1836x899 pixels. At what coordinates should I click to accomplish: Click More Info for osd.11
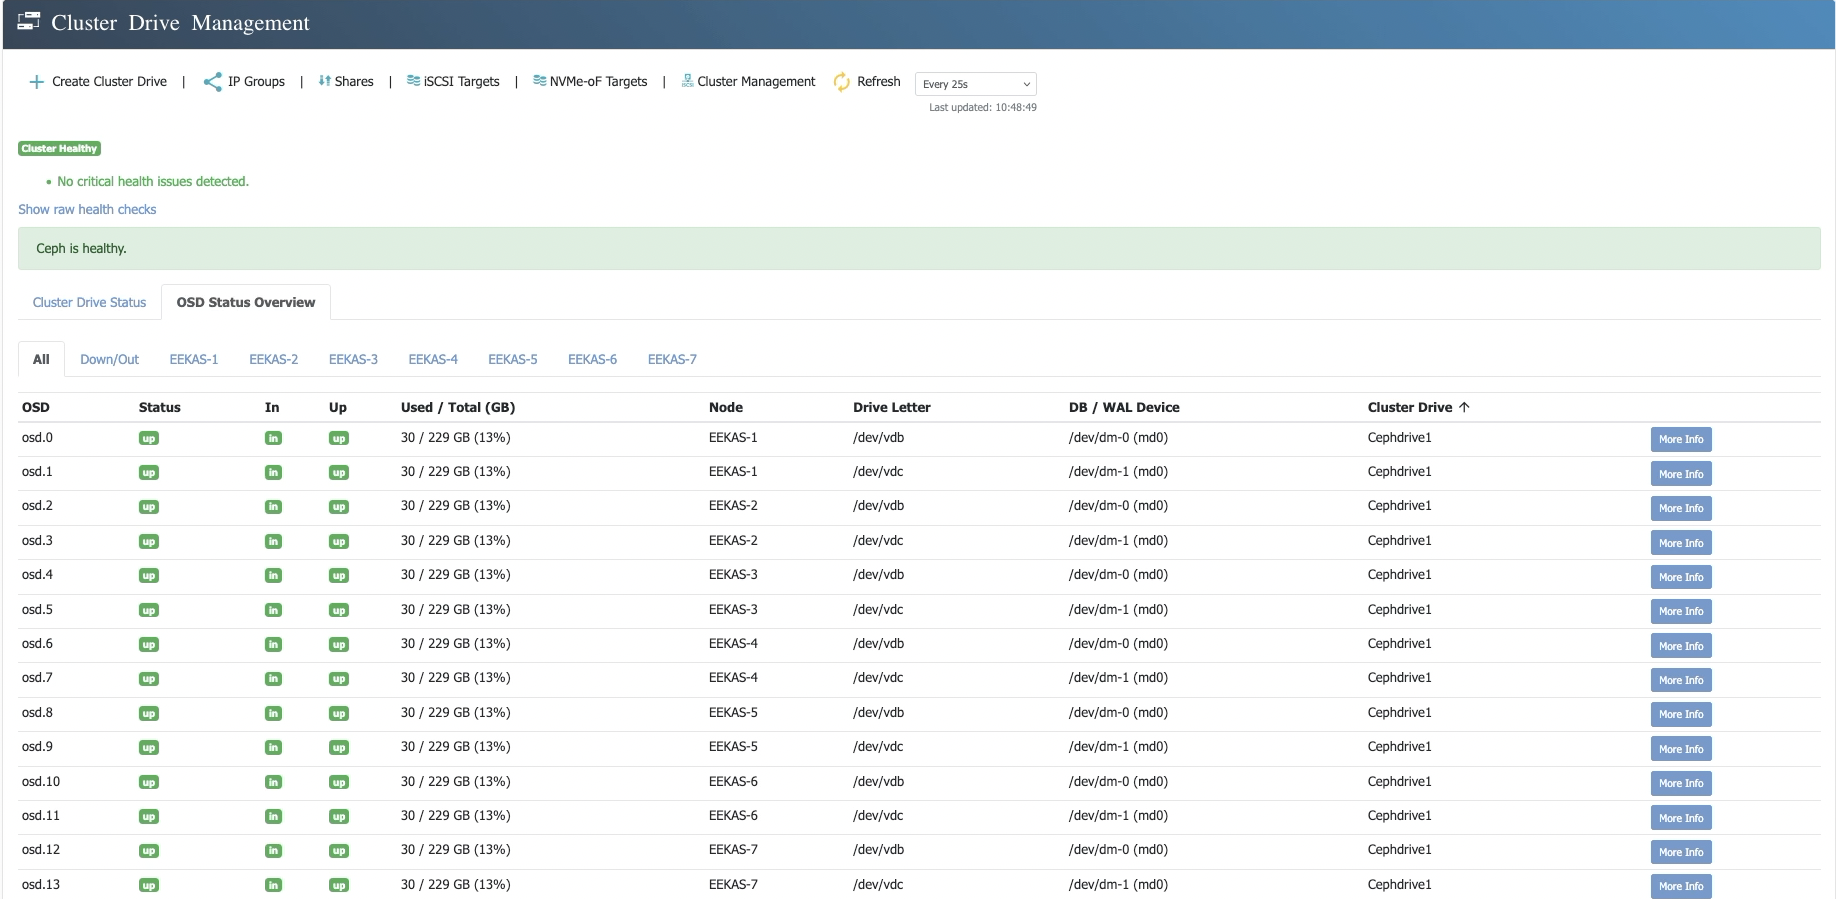1681,818
